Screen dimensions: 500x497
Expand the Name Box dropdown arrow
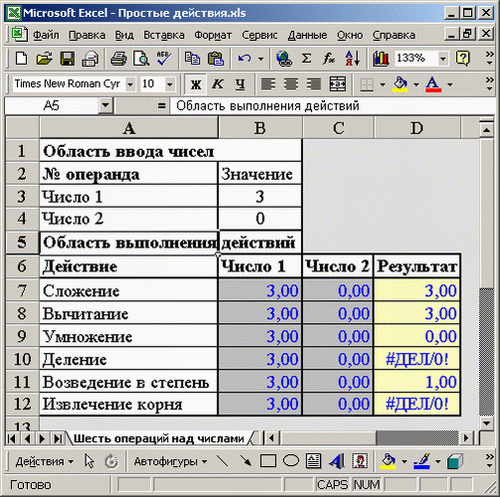click(x=105, y=106)
